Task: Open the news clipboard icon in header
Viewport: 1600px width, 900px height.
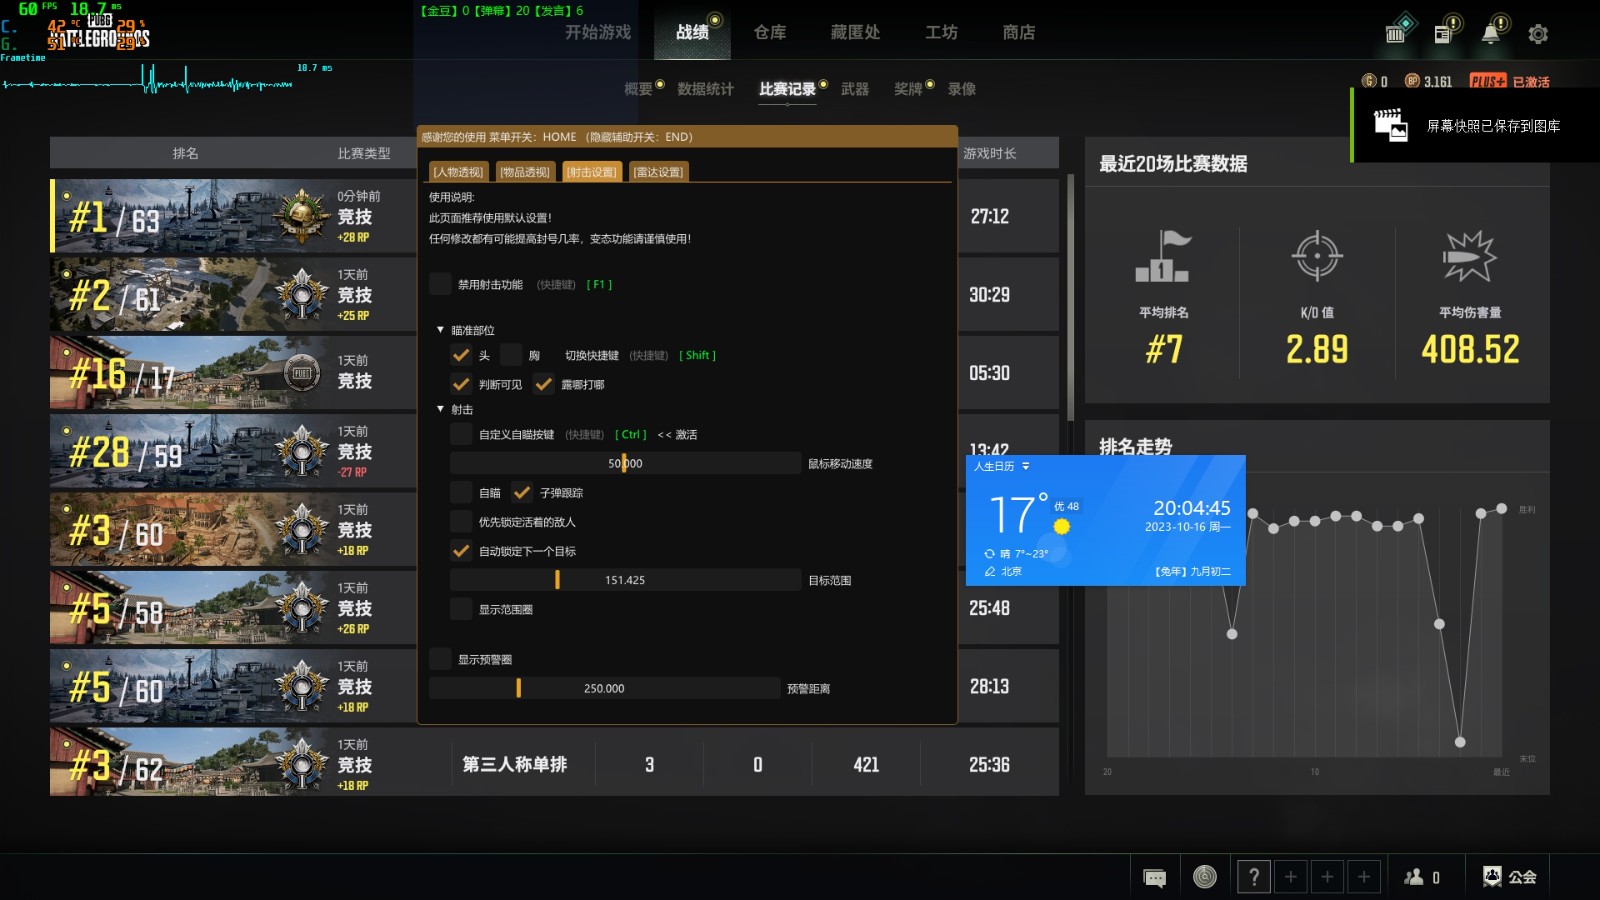Action: [x=1444, y=33]
